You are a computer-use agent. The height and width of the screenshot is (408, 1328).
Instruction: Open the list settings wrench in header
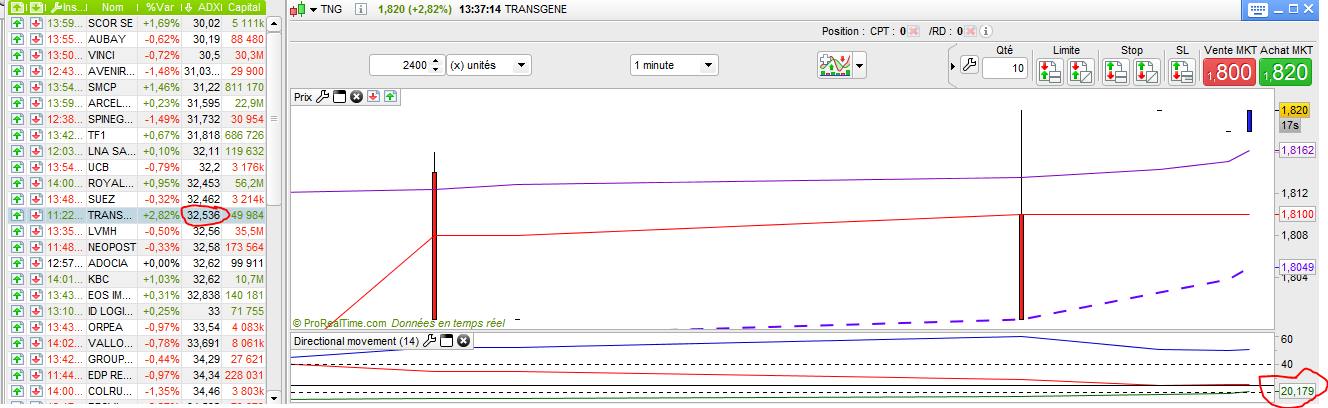(54, 6)
